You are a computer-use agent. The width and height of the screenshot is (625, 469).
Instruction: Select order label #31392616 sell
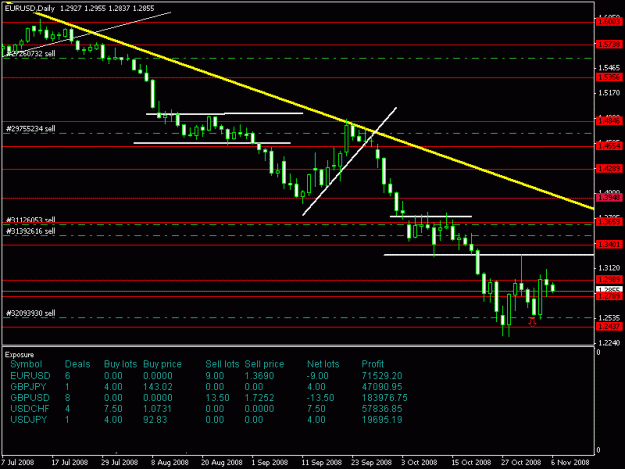click(x=31, y=231)
